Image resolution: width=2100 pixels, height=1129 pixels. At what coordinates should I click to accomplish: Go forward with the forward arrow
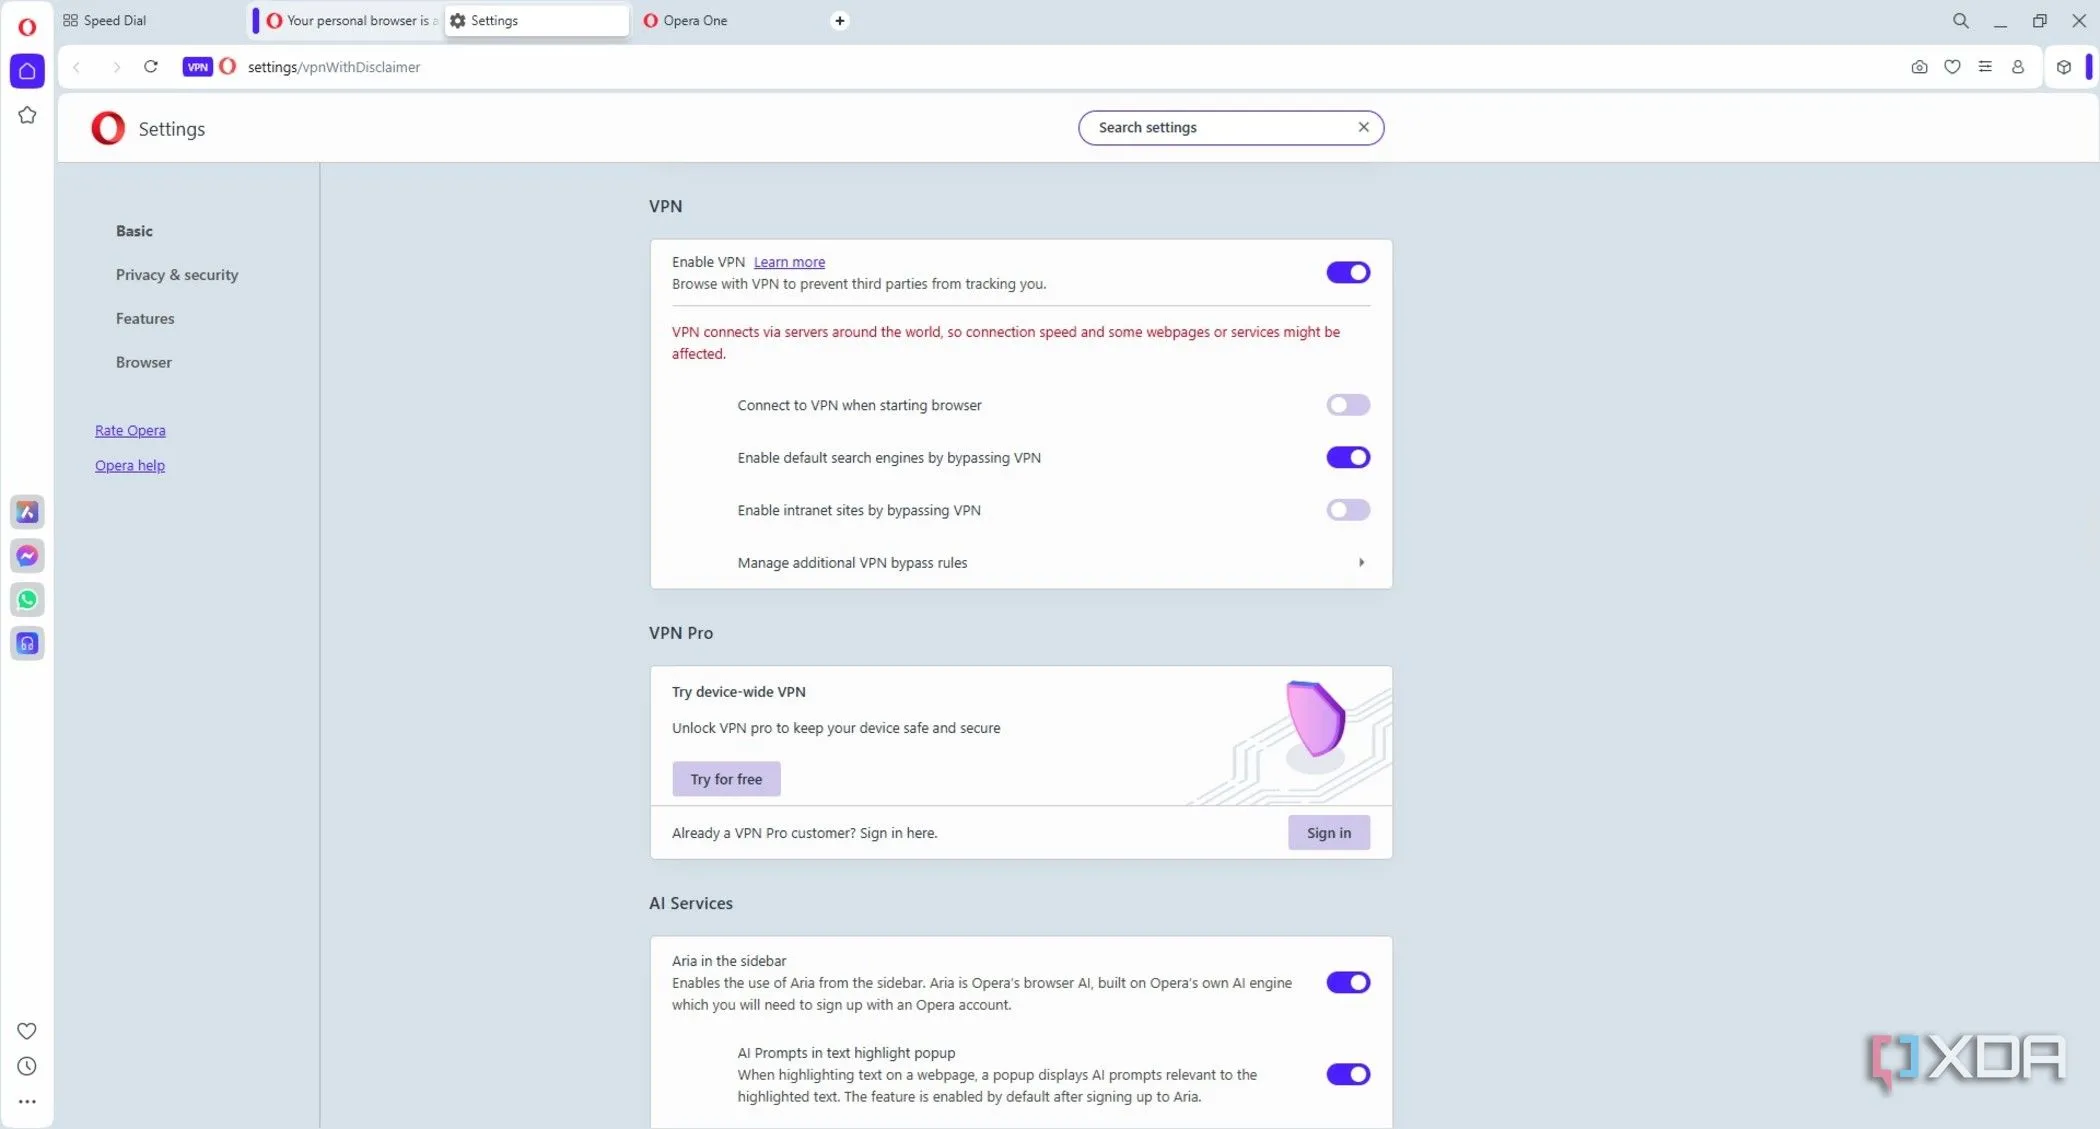click(x=116, y=67)
